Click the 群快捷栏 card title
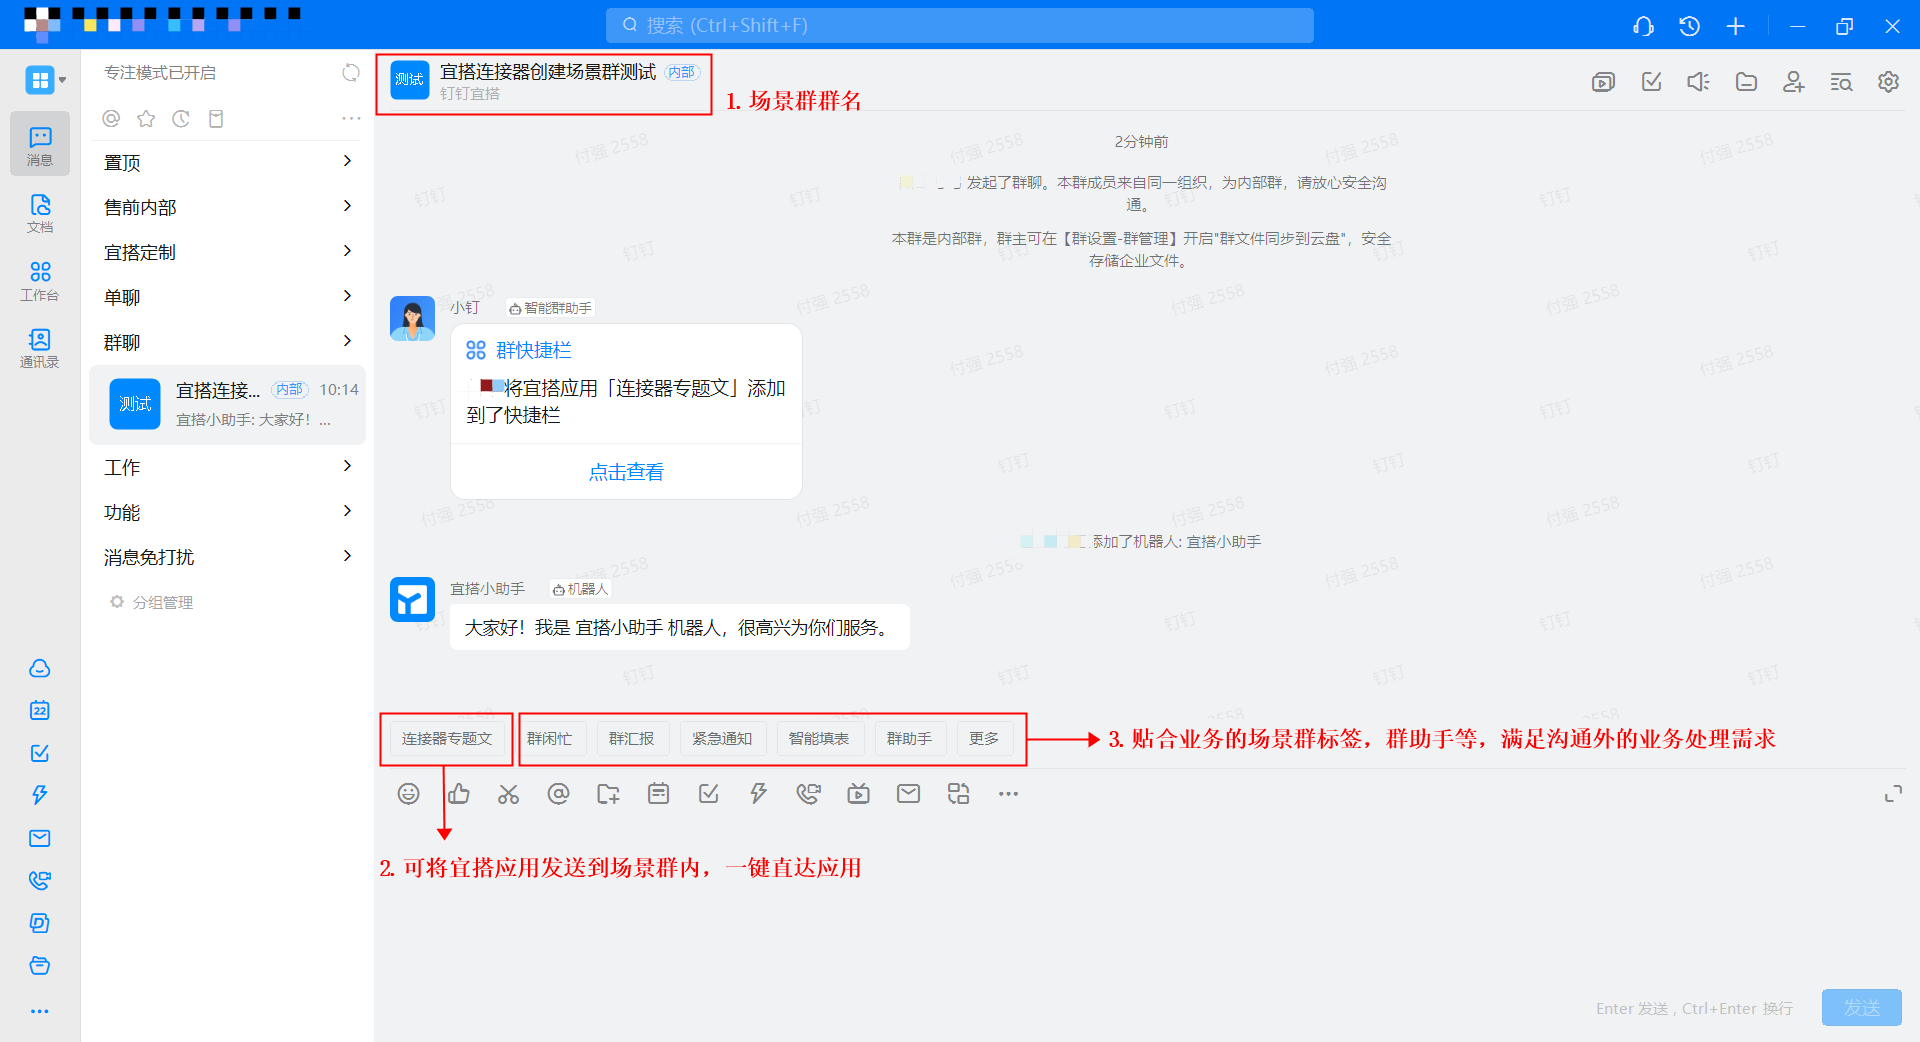 coord(534,350)
